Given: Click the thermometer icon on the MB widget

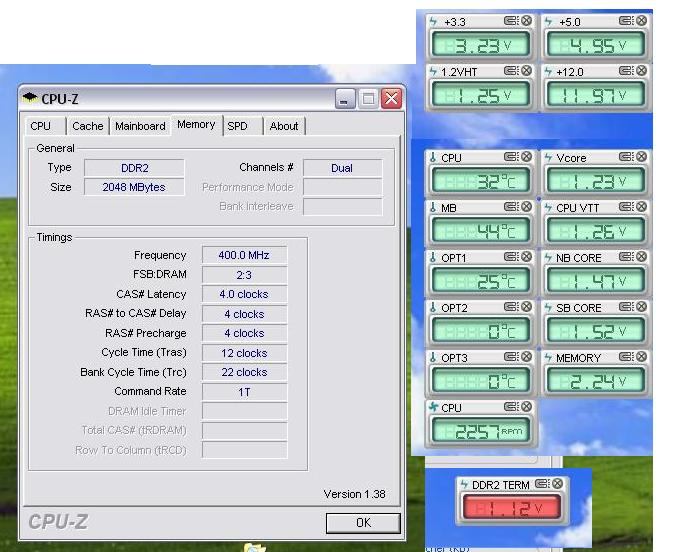Looking at the screenshot, I should [433, 207].
